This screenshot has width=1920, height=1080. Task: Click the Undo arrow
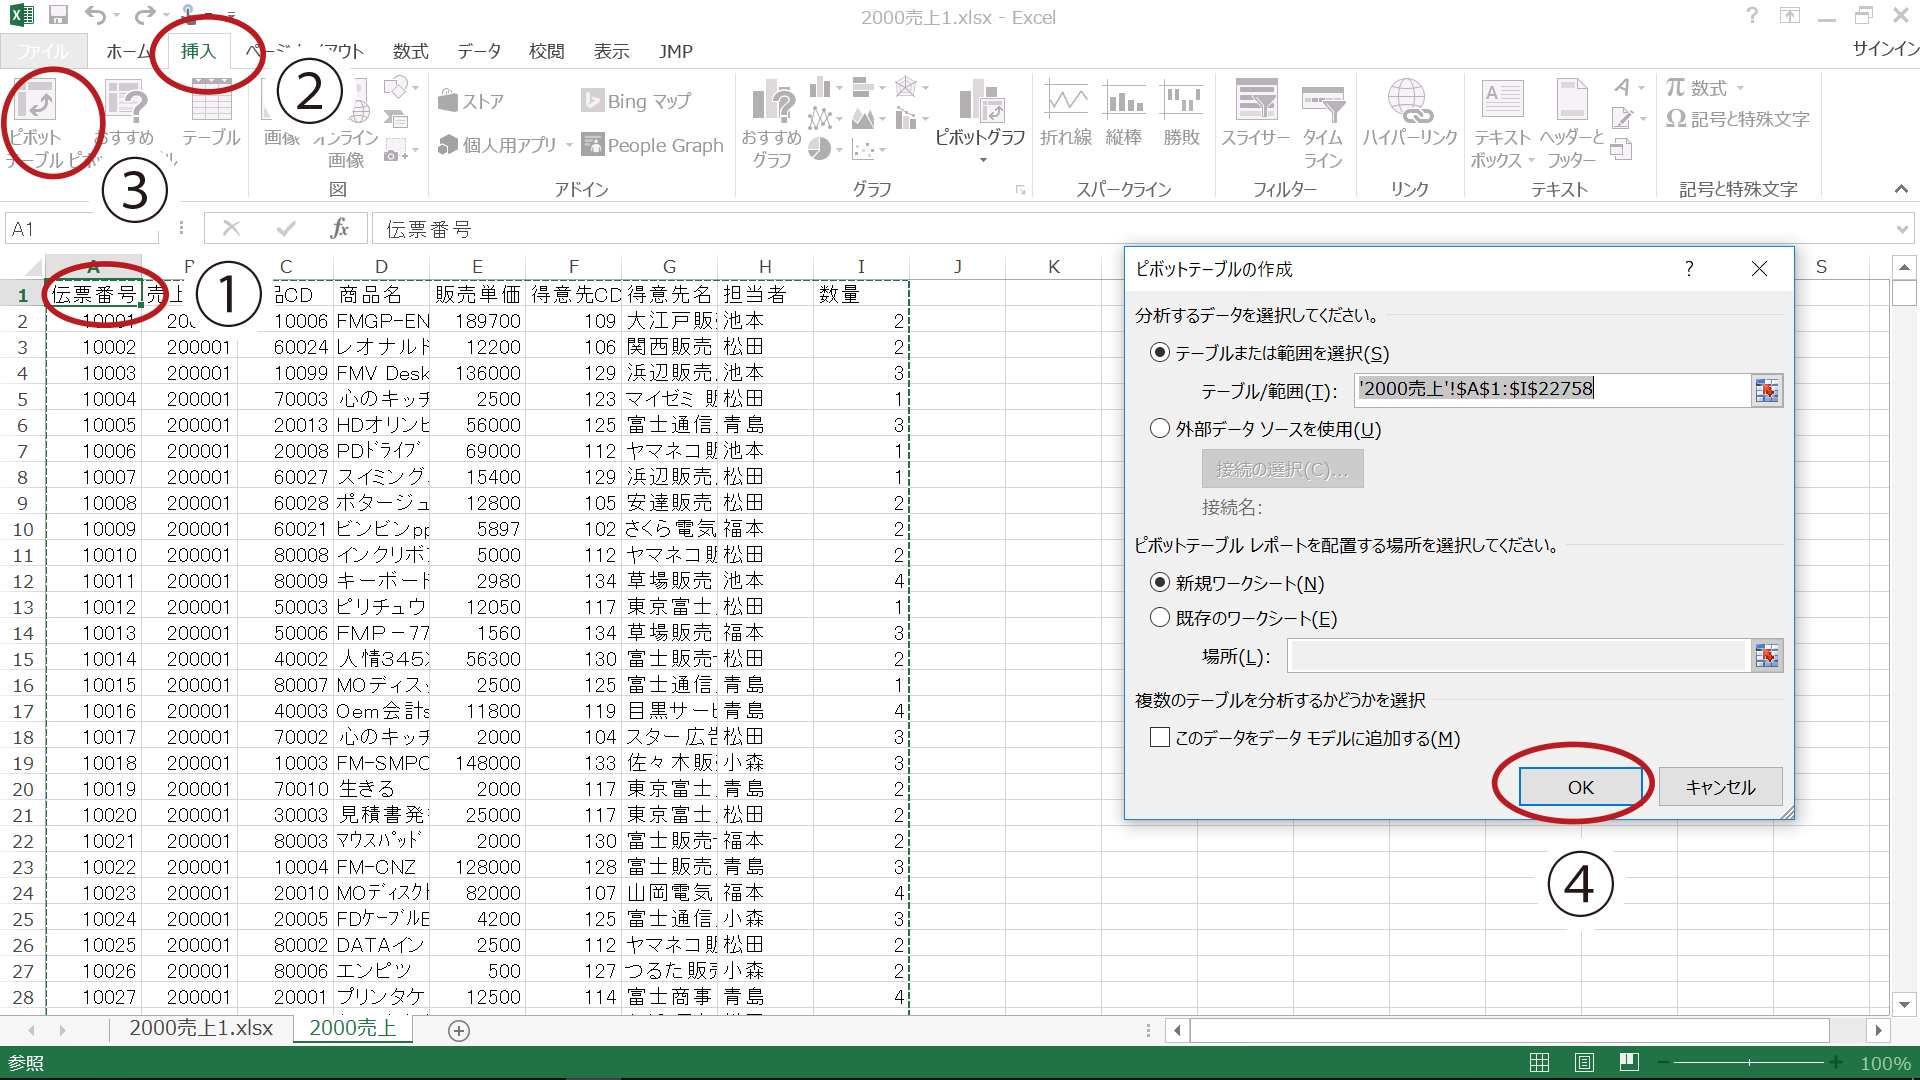point(95,16)
